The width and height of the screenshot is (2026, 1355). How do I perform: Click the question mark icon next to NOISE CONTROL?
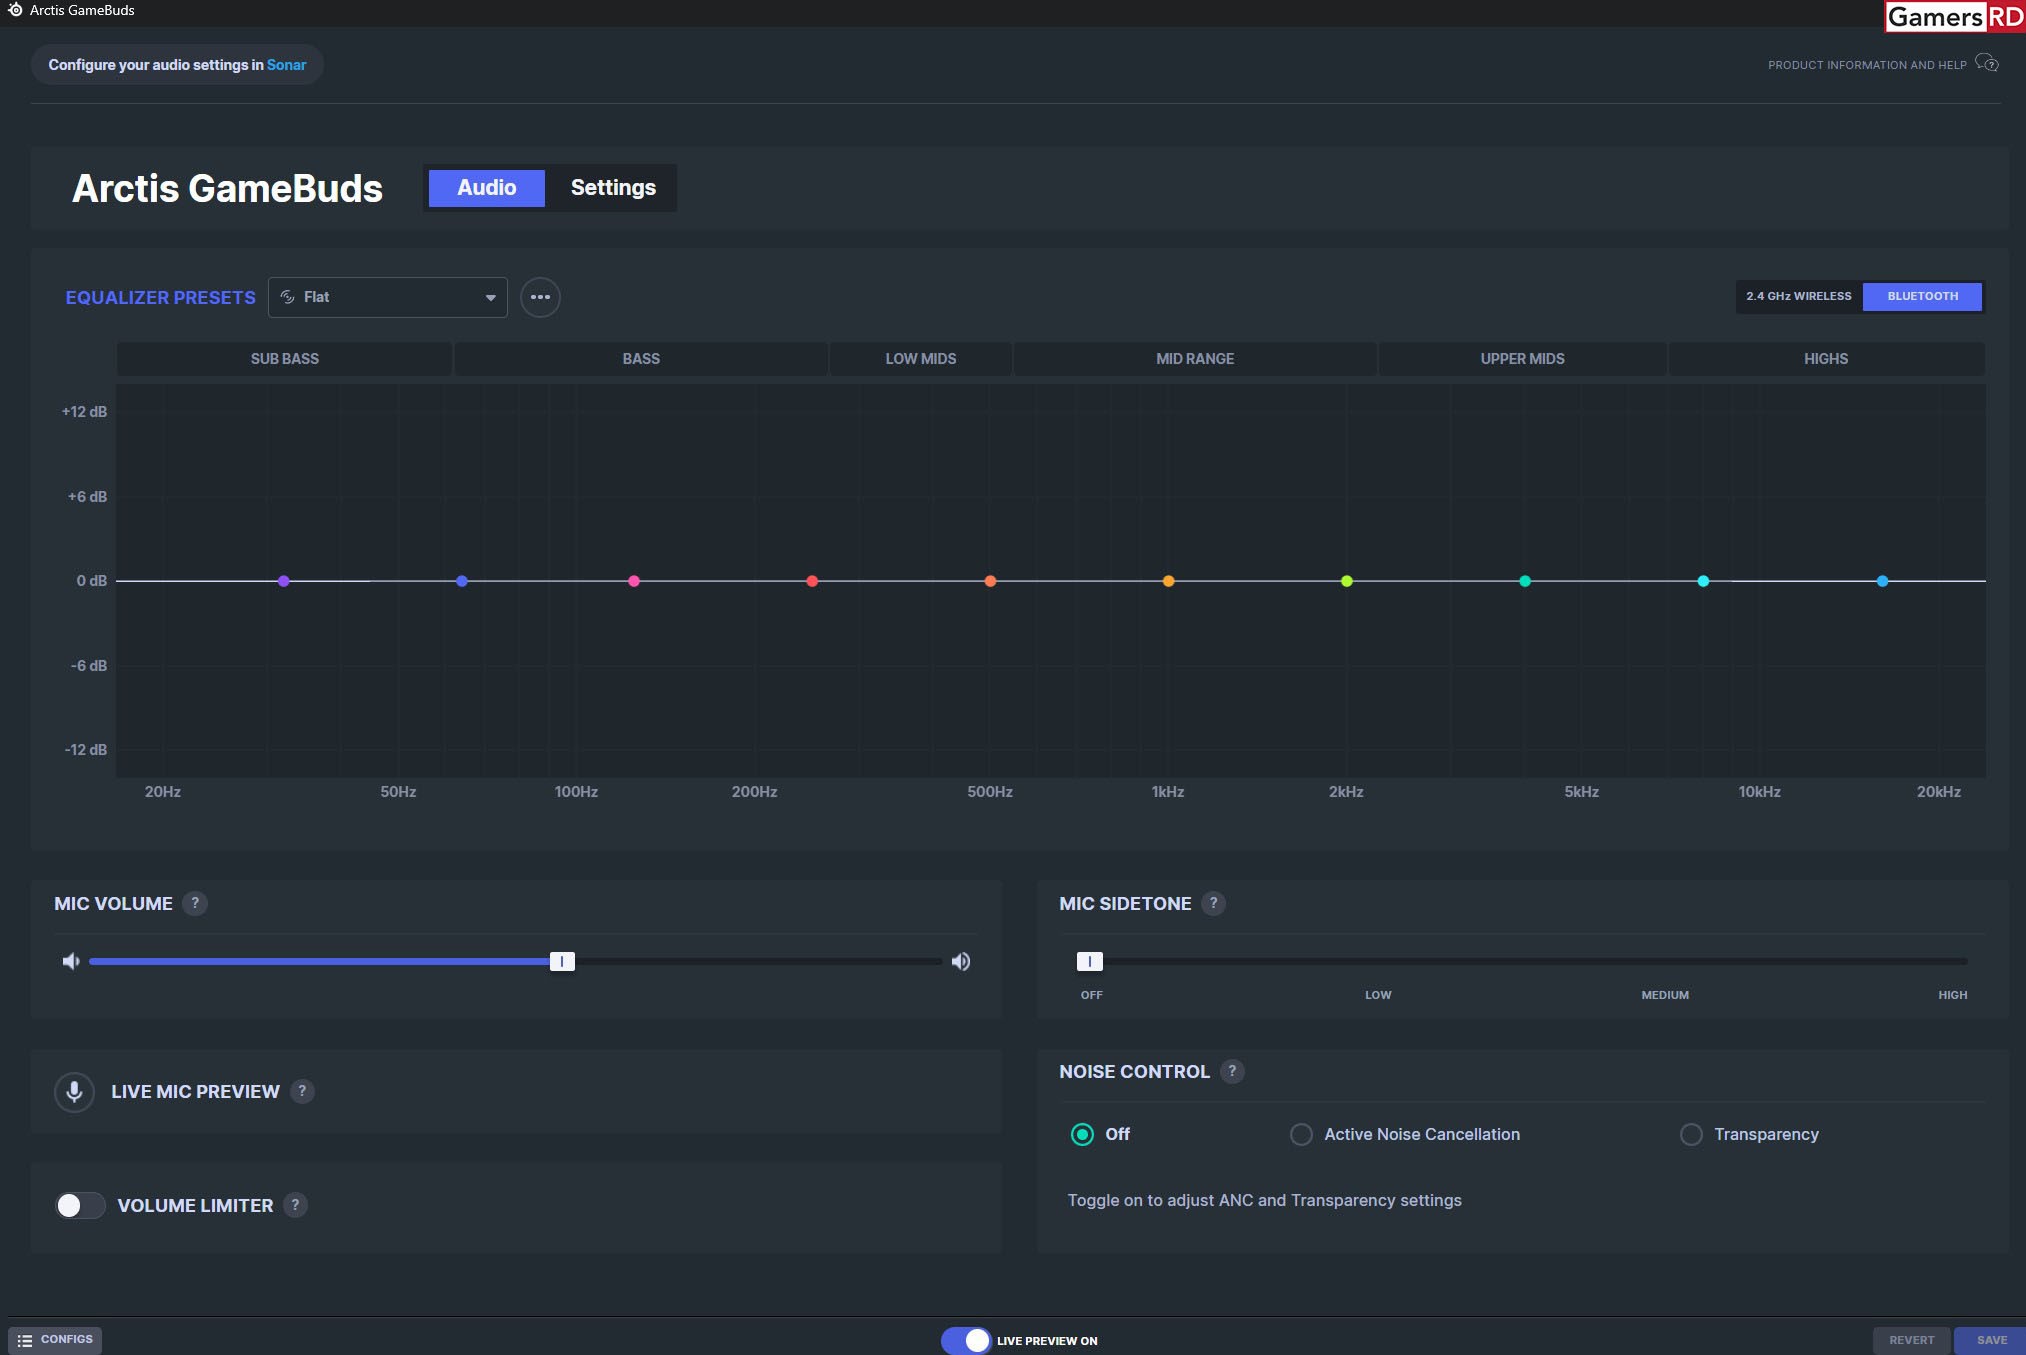1232,1071
